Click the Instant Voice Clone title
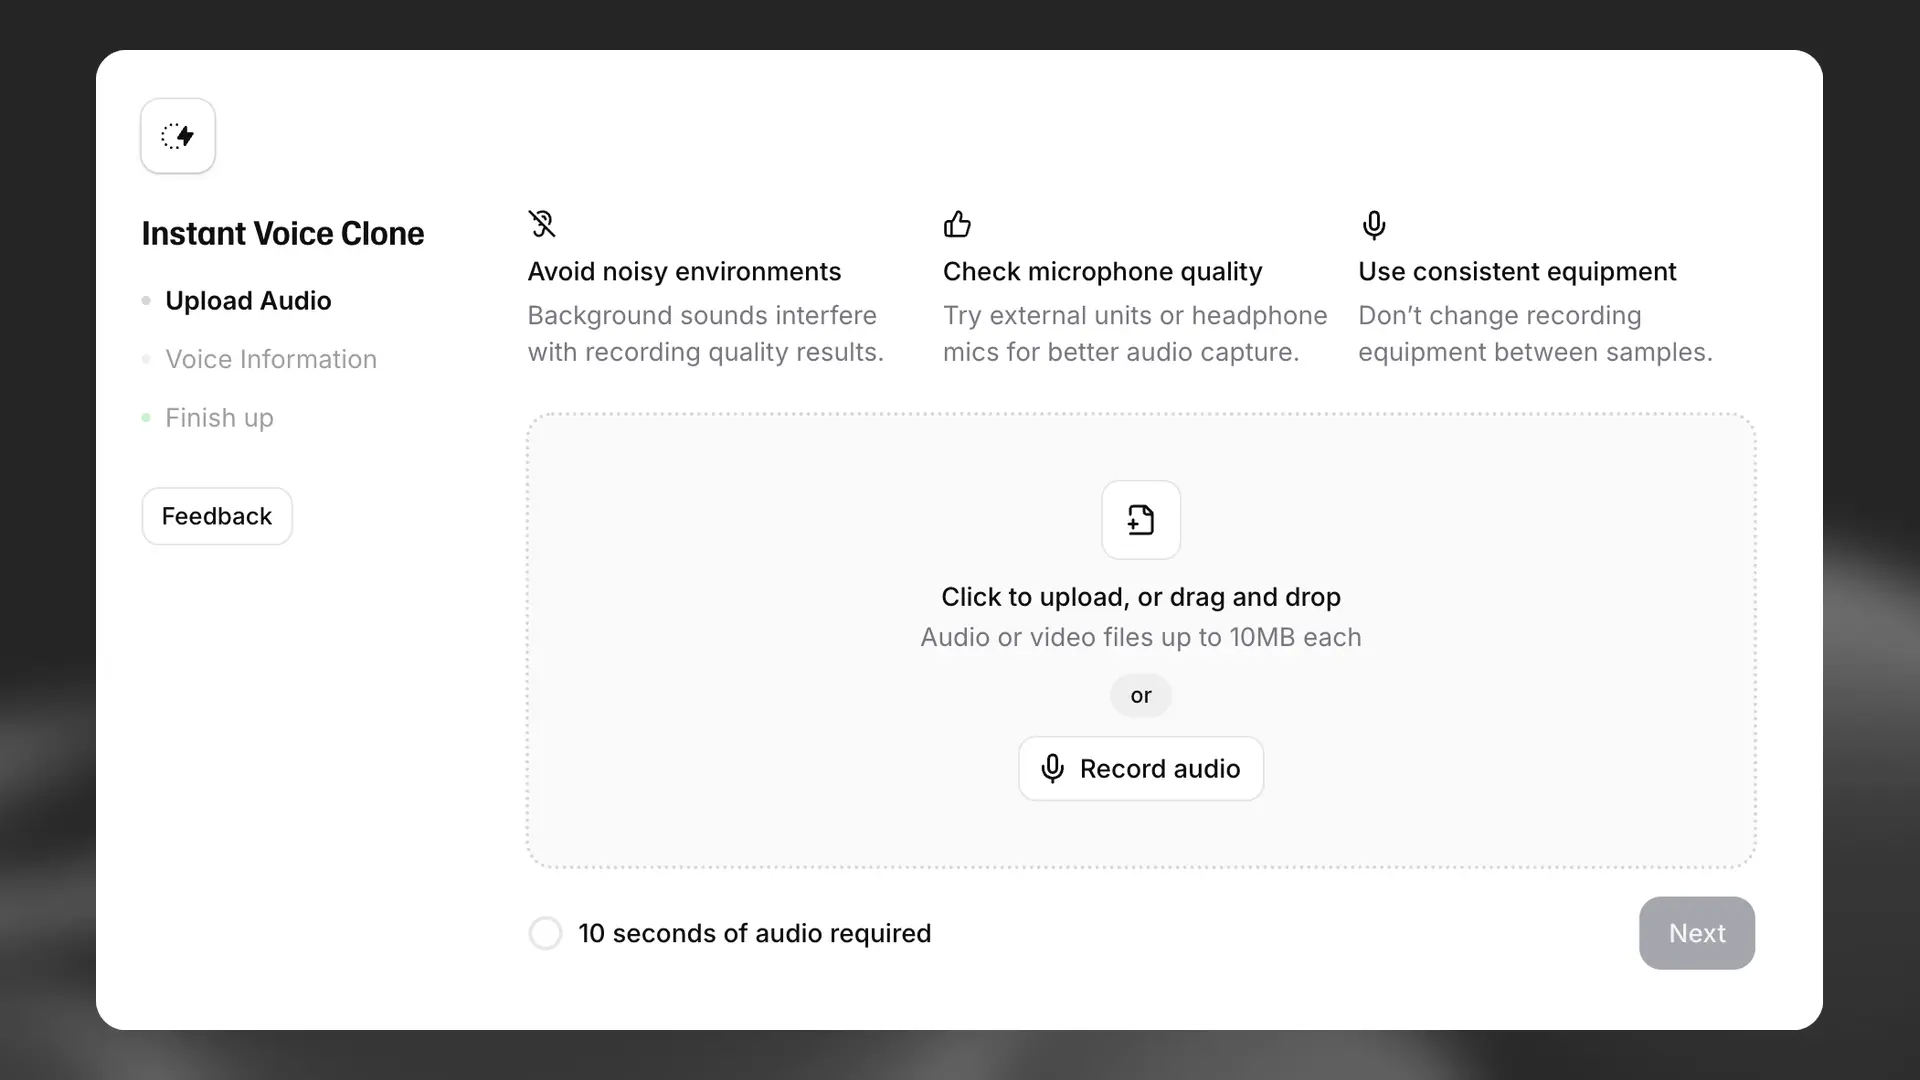Viewport: 1920px width, 1080px height. point(283,234)
